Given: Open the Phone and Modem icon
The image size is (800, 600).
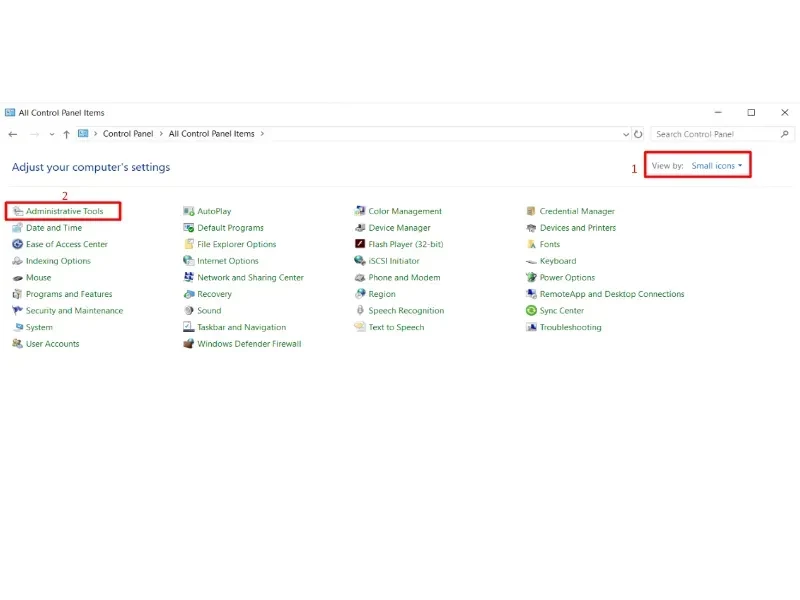Looking at the screenshot, I should coord(360,278).
